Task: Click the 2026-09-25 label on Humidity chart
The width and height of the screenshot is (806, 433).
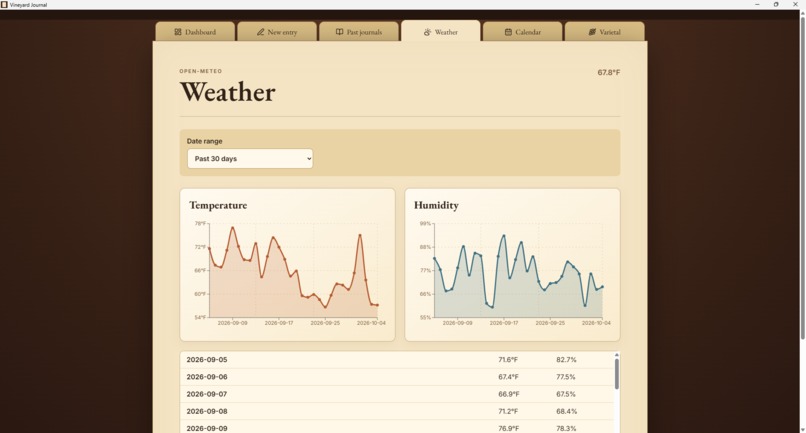Action: pyautogui.click(x=550, y=323)
